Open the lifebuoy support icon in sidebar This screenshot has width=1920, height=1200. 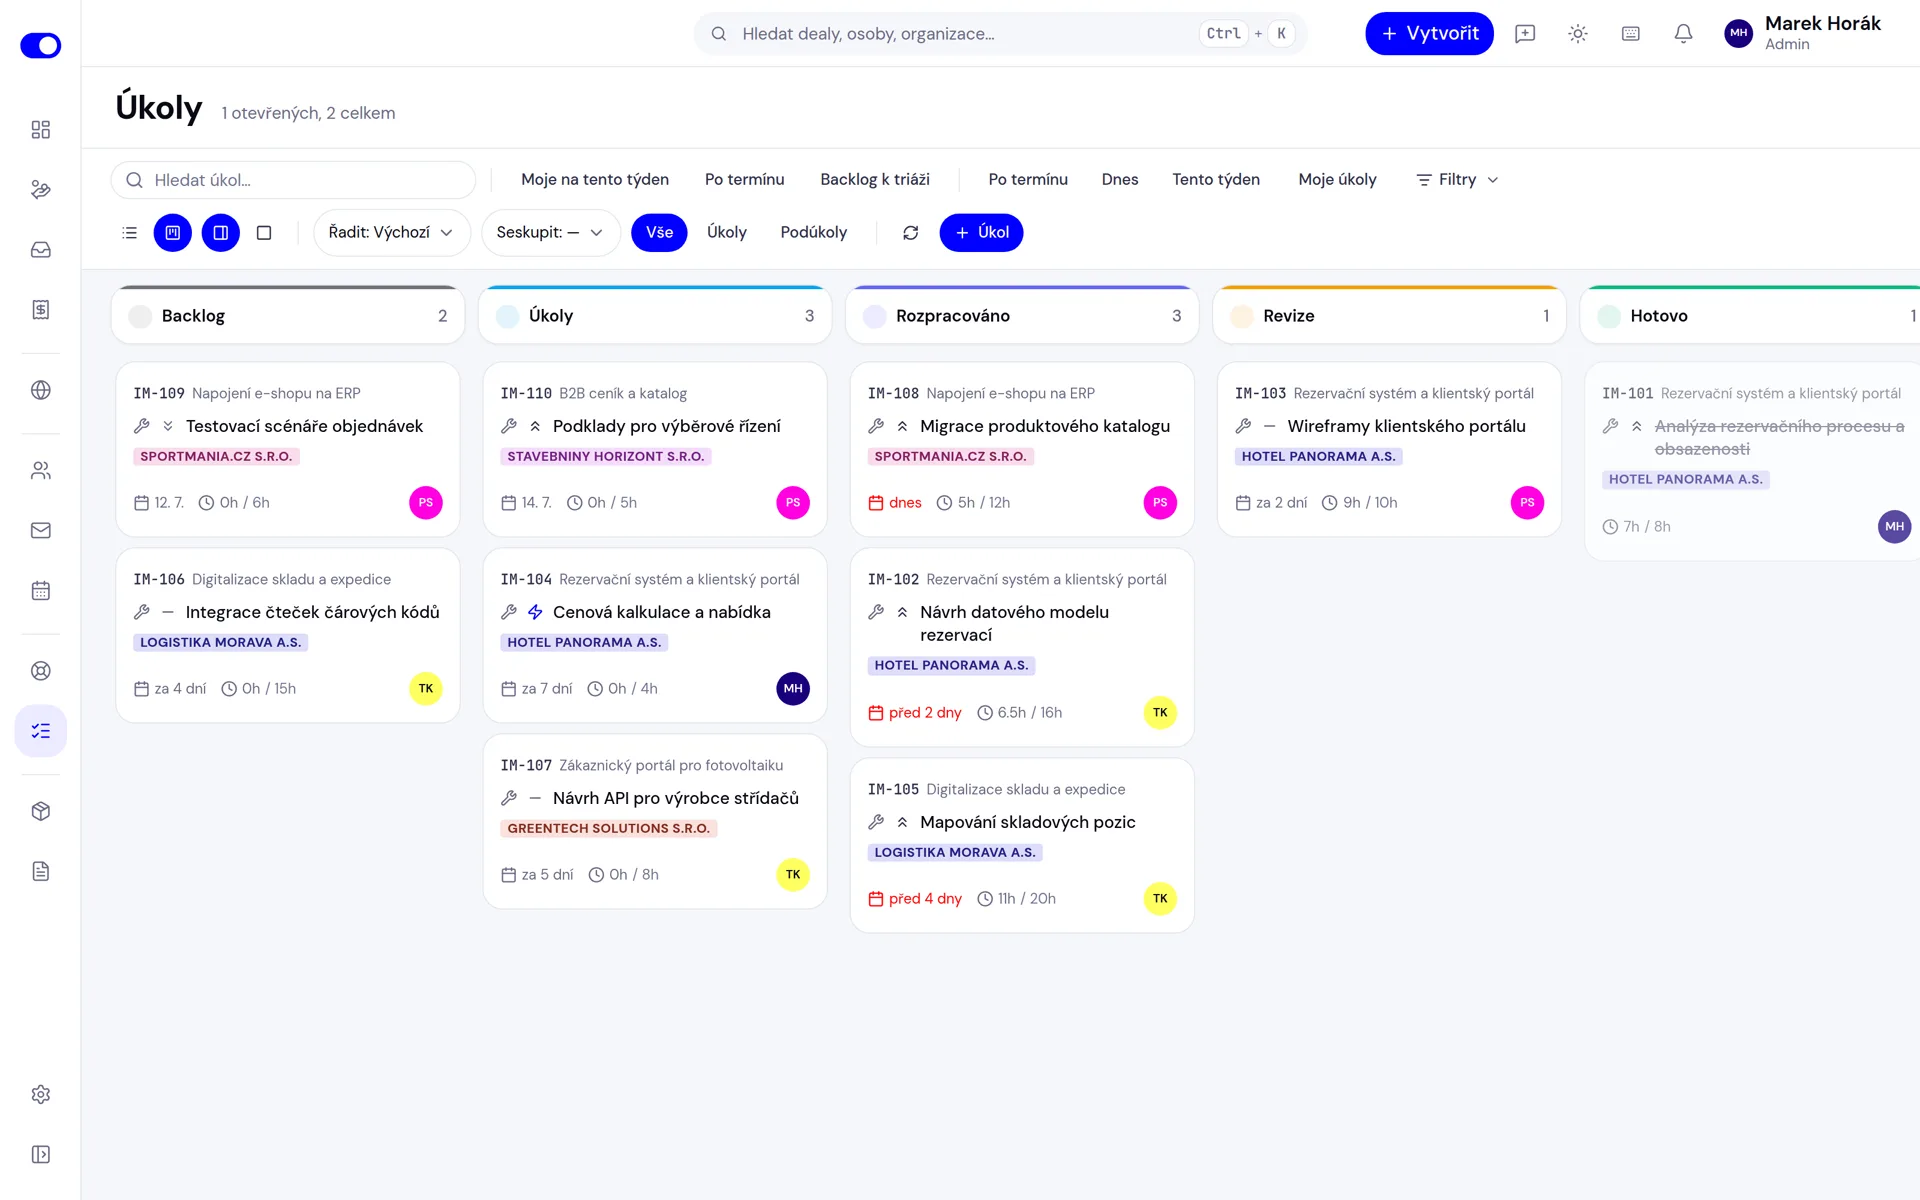coord(40,671)
